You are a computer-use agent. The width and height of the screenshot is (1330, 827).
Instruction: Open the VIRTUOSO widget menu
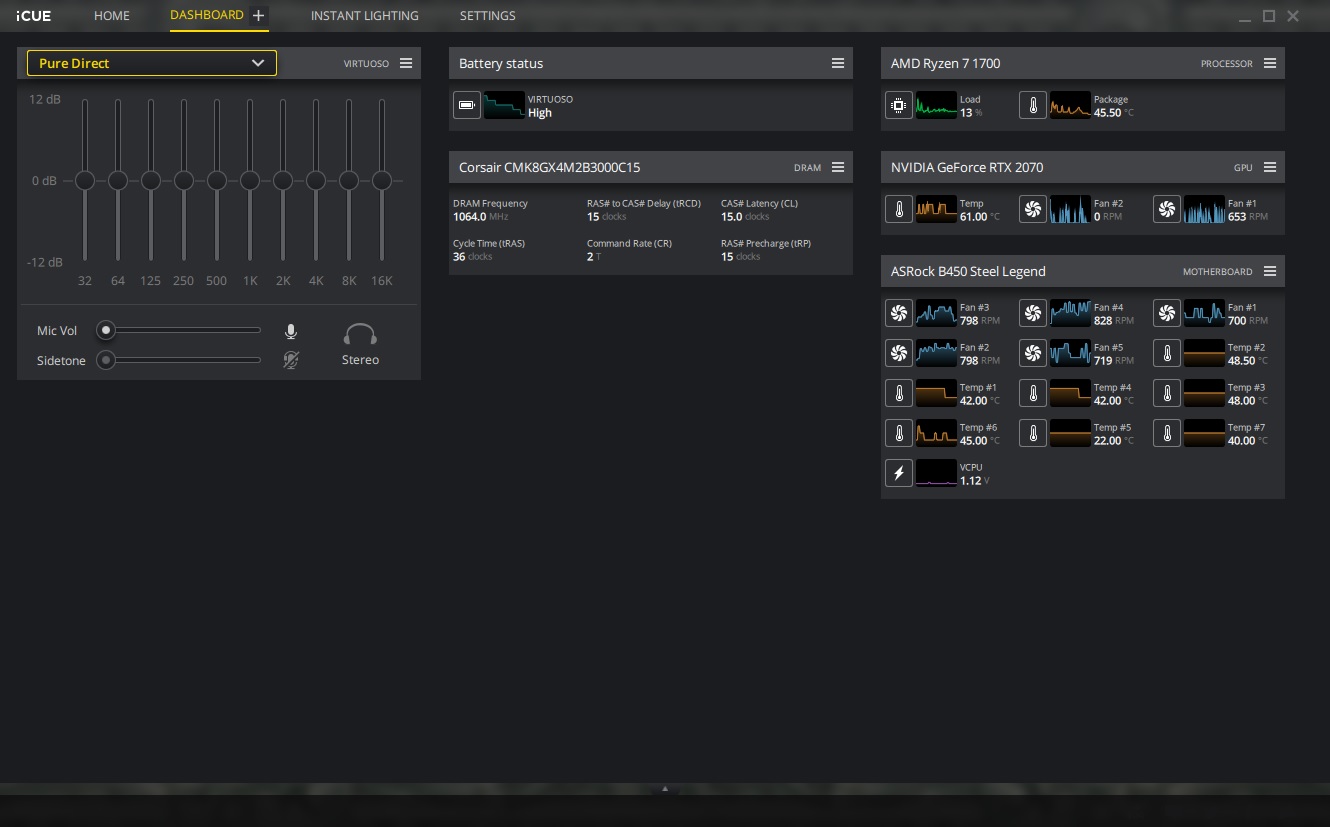tap(406, 63)
